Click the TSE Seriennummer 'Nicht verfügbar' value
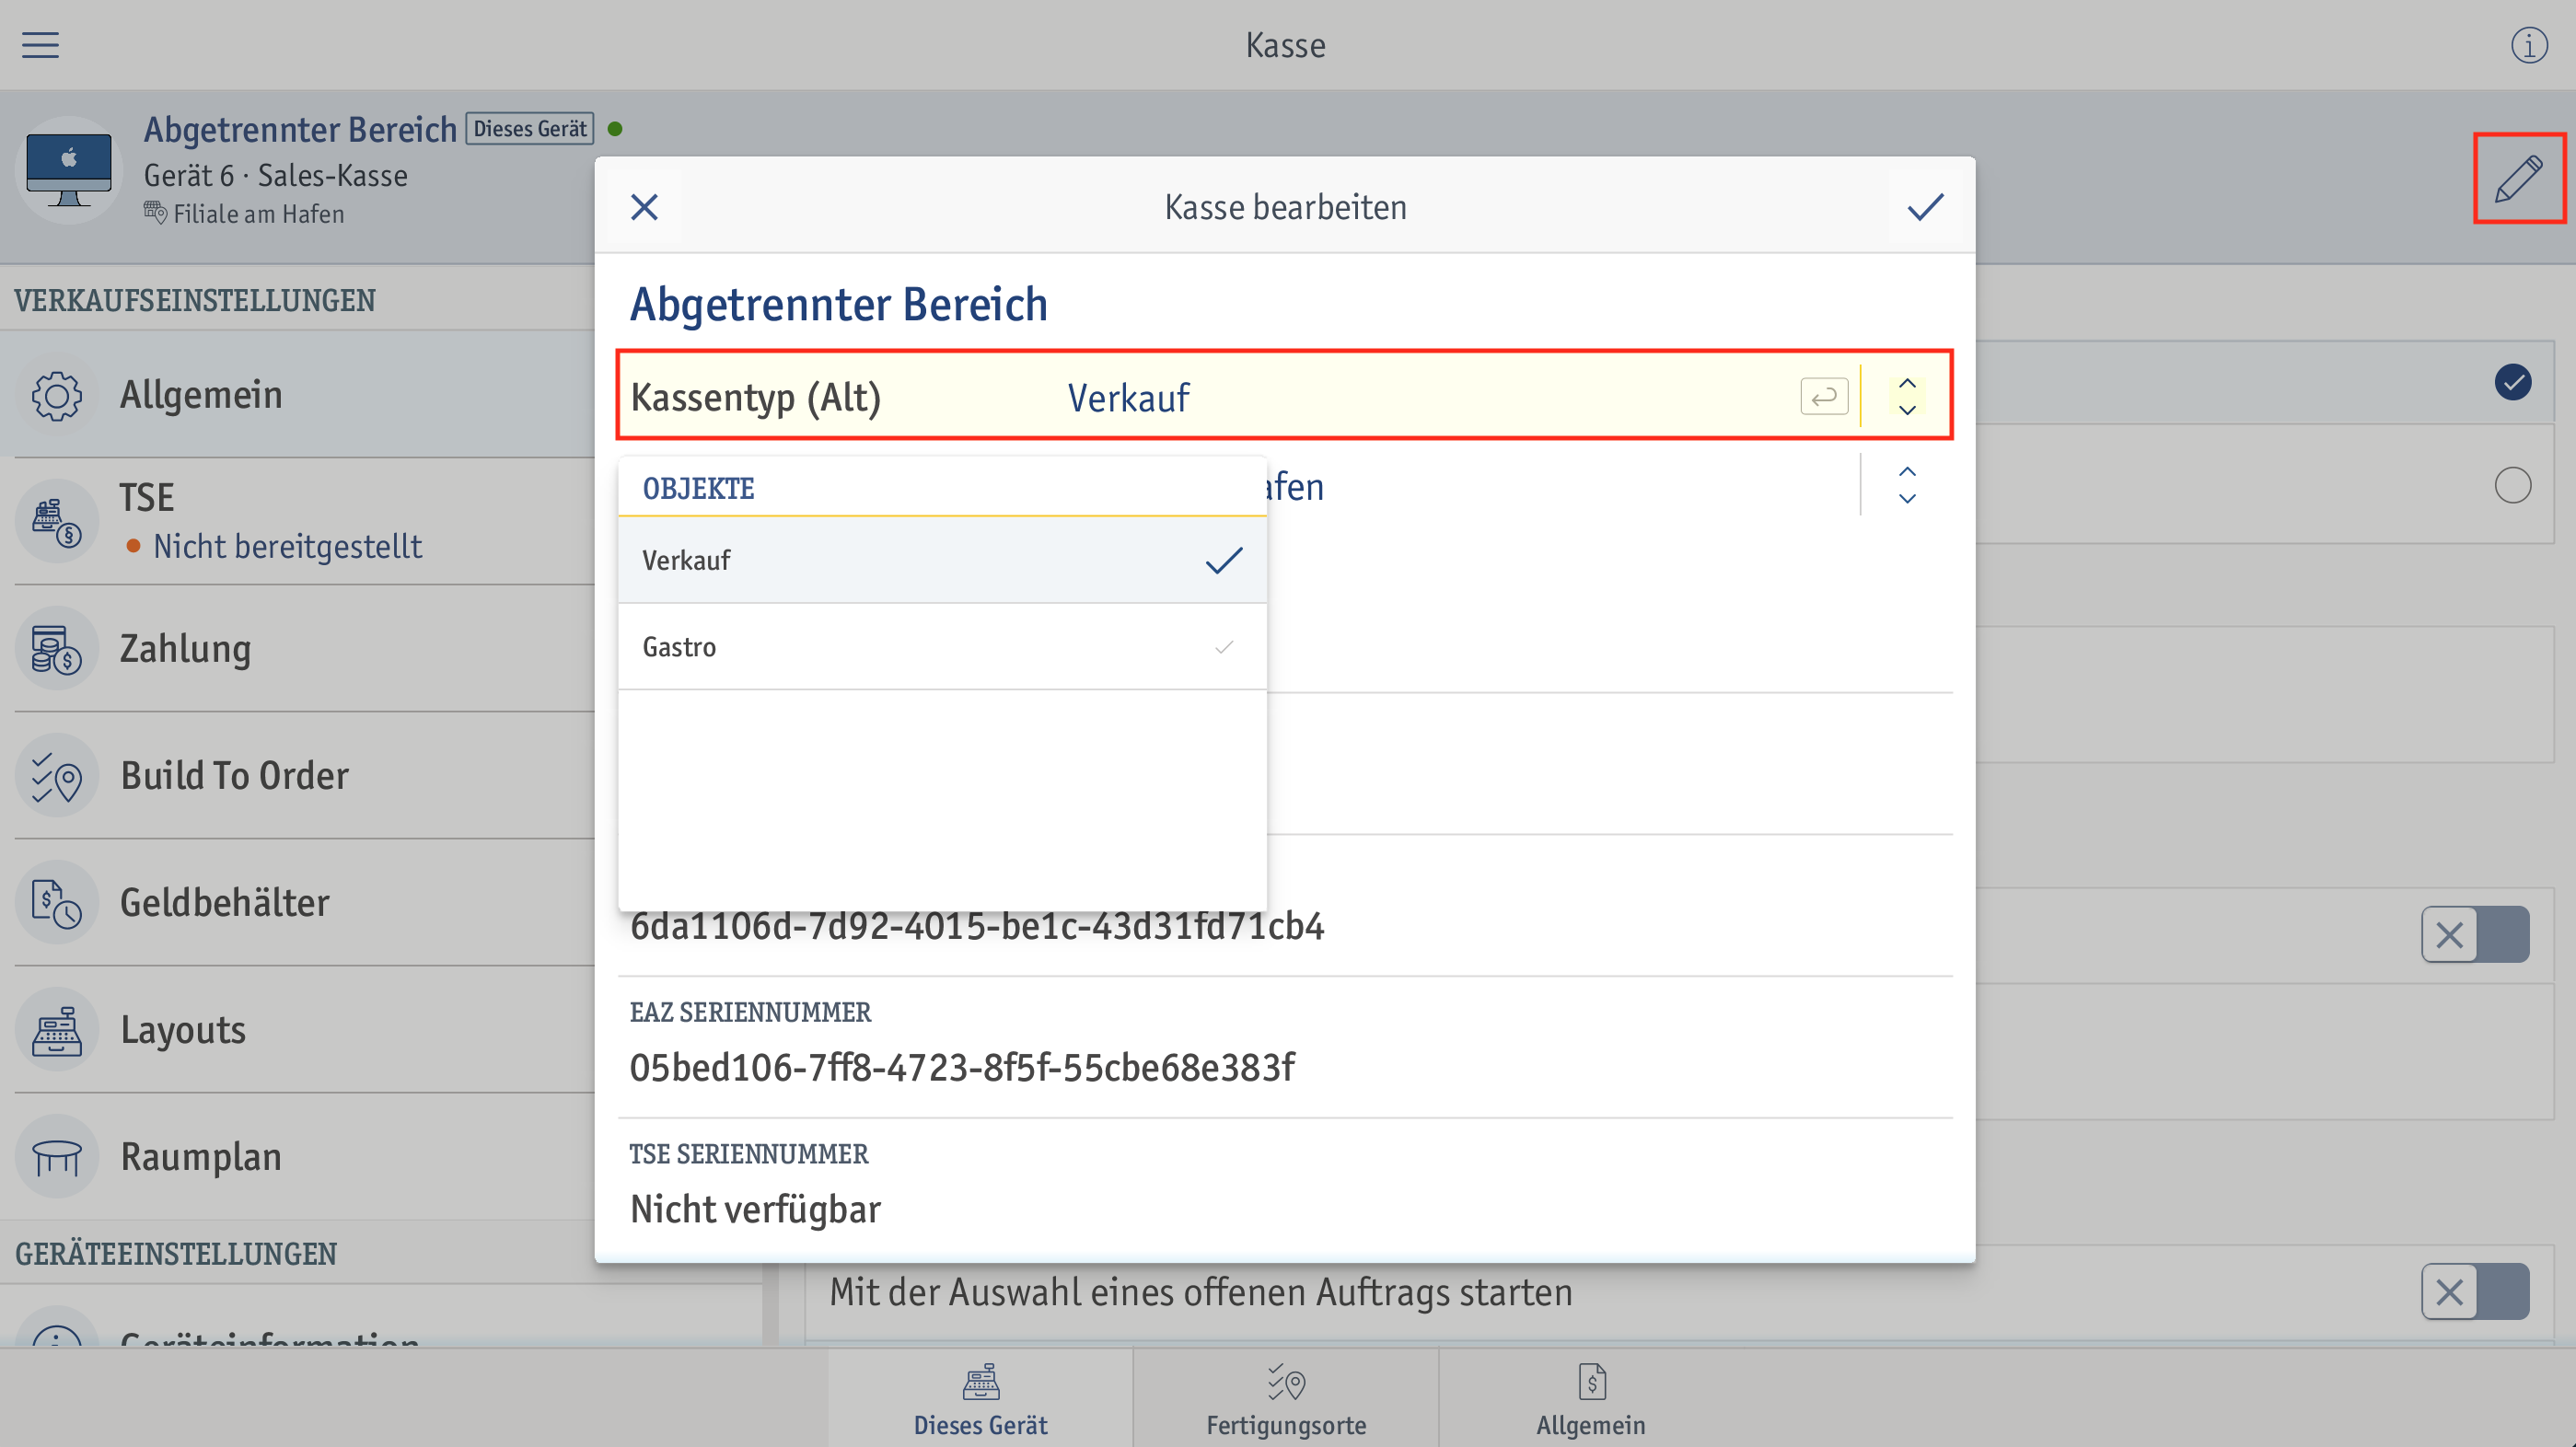 pos(755,1209)
